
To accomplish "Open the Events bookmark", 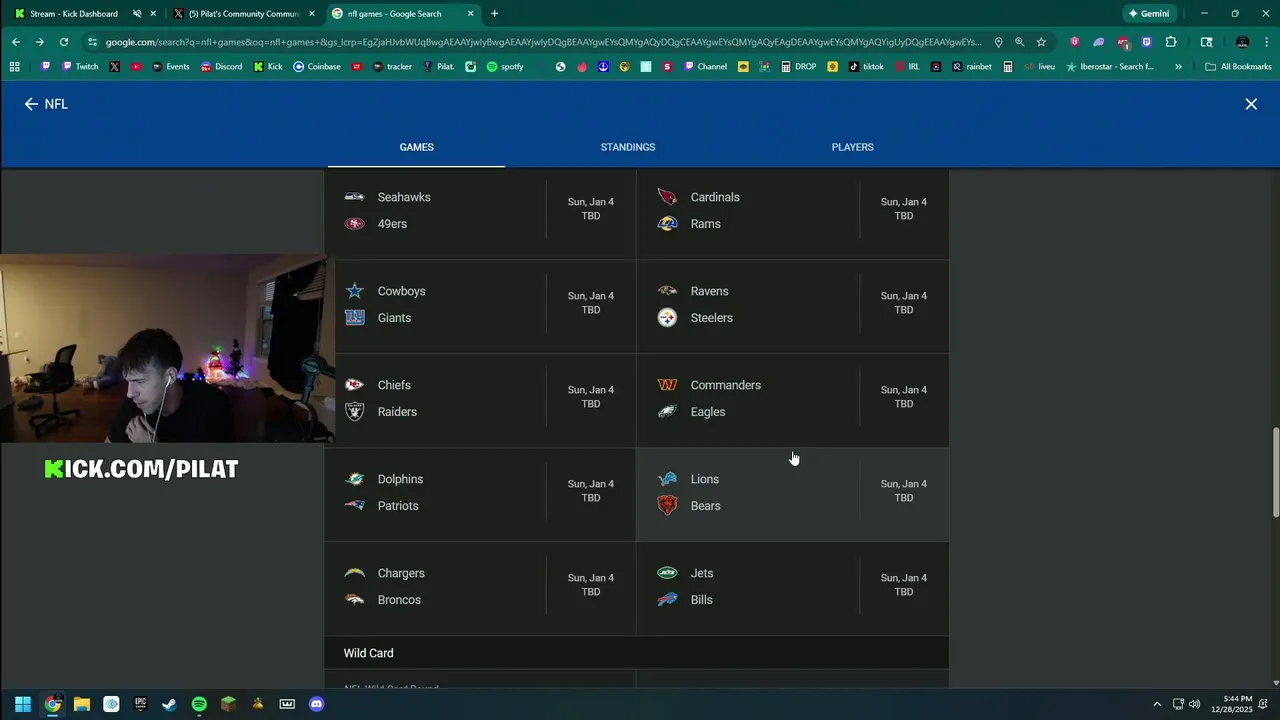I will pyautogui.click(x=170, y=67).
